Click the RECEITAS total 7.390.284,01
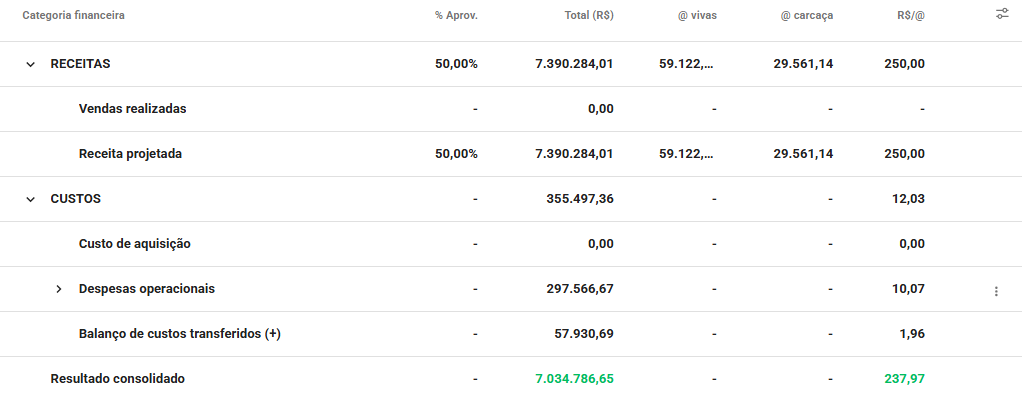 (574, 64)
